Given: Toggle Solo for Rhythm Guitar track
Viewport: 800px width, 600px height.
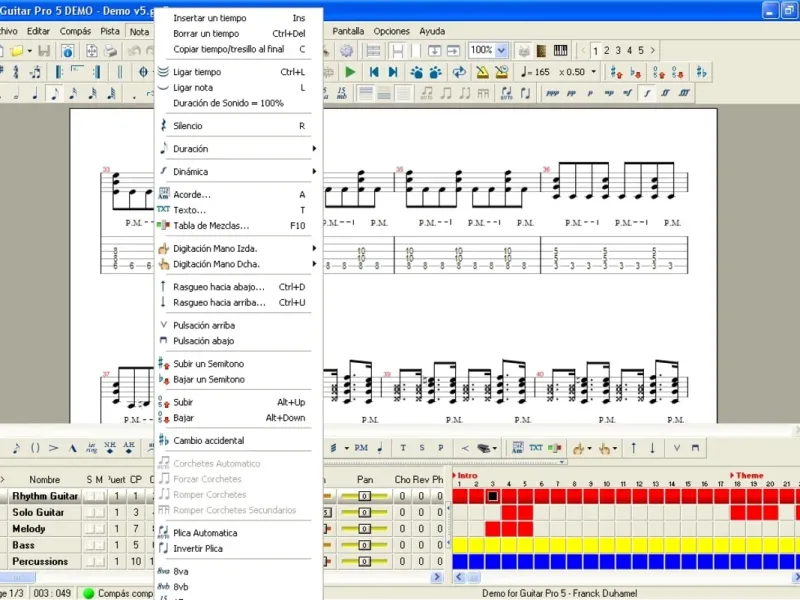Looking at the screenshot, I should click(89, 496).
